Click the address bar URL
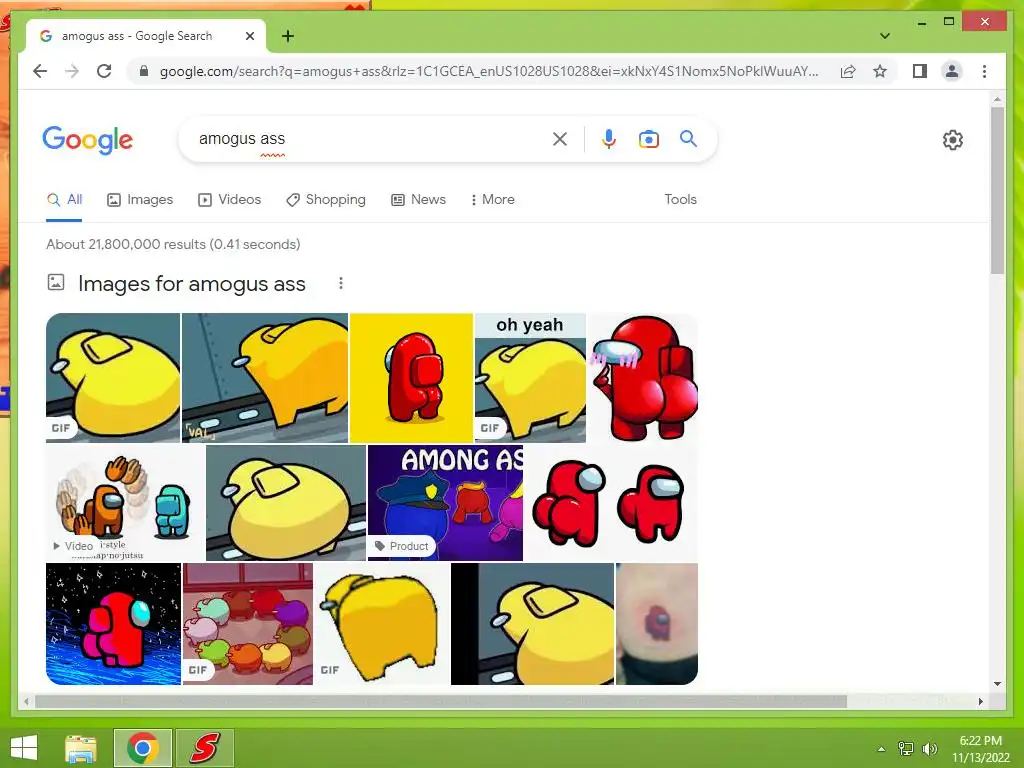 tap(488, 71)
